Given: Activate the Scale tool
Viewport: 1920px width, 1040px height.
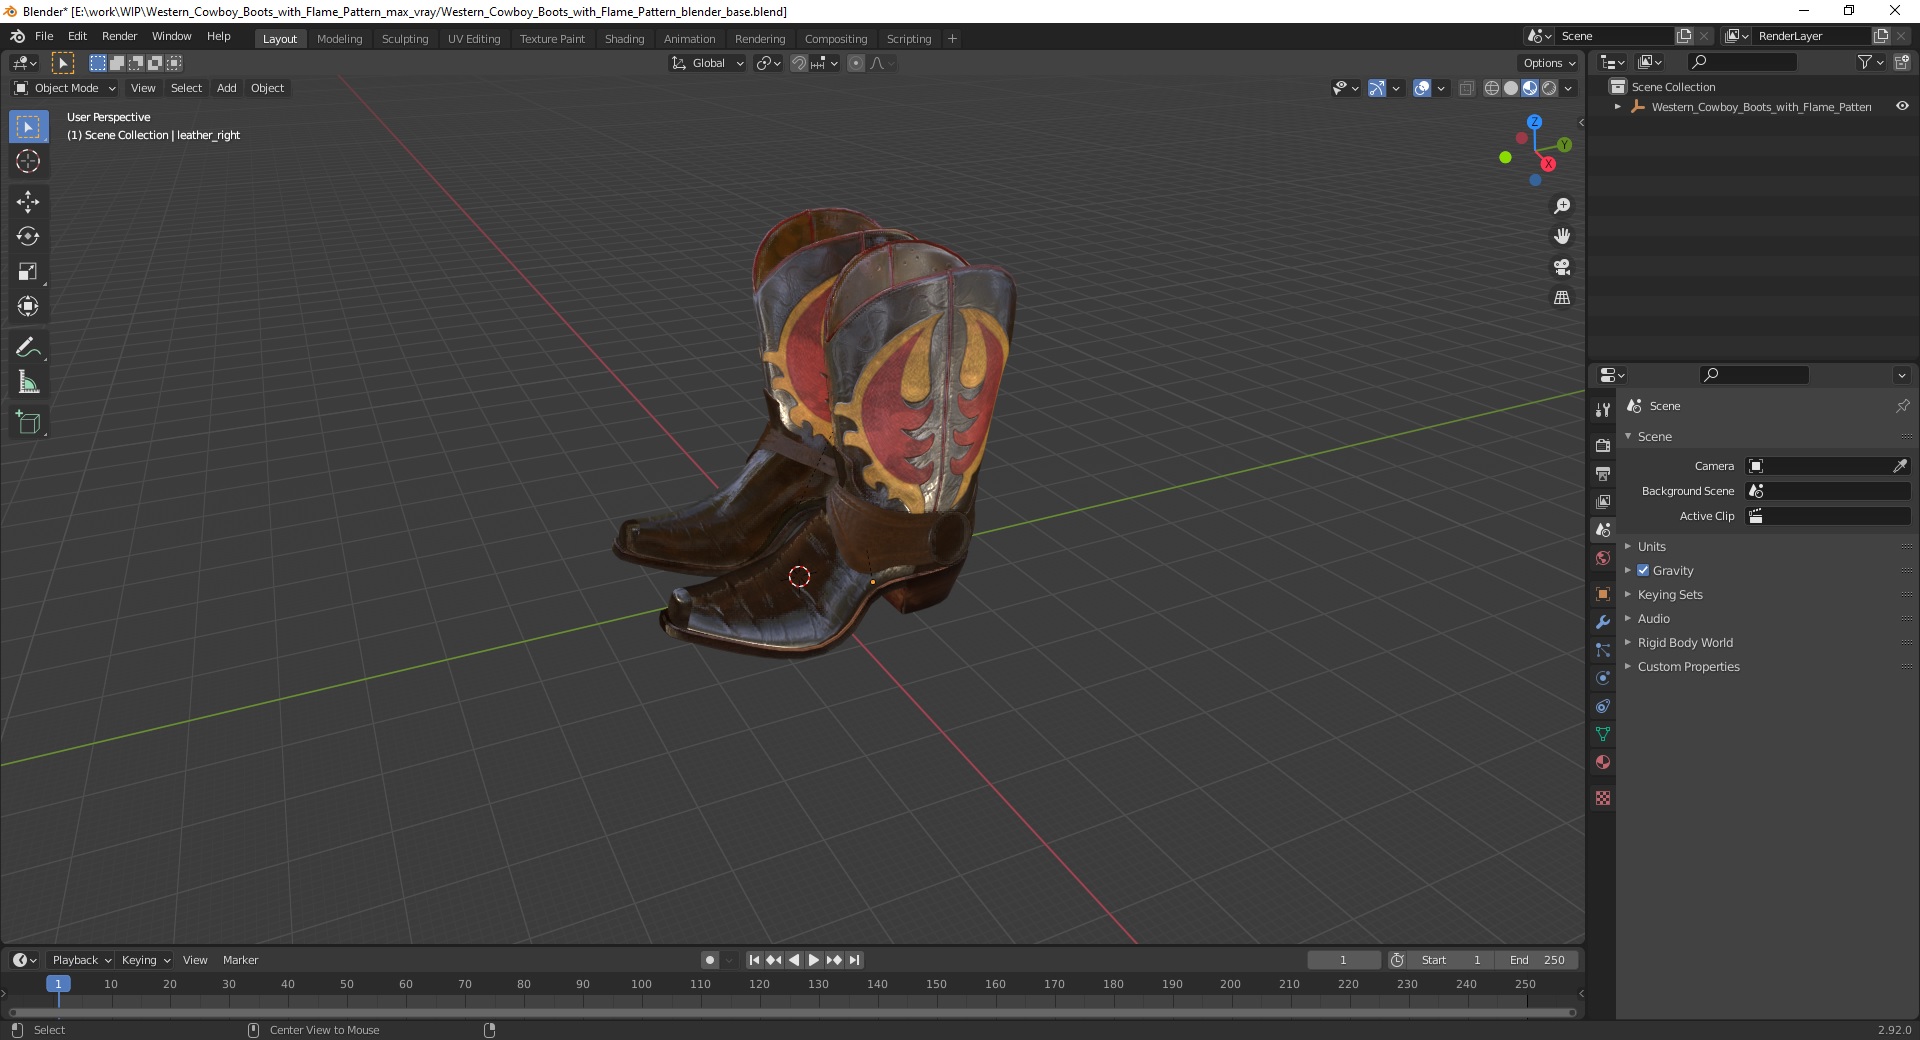Looking at the screenshot, I should [28, 272].
